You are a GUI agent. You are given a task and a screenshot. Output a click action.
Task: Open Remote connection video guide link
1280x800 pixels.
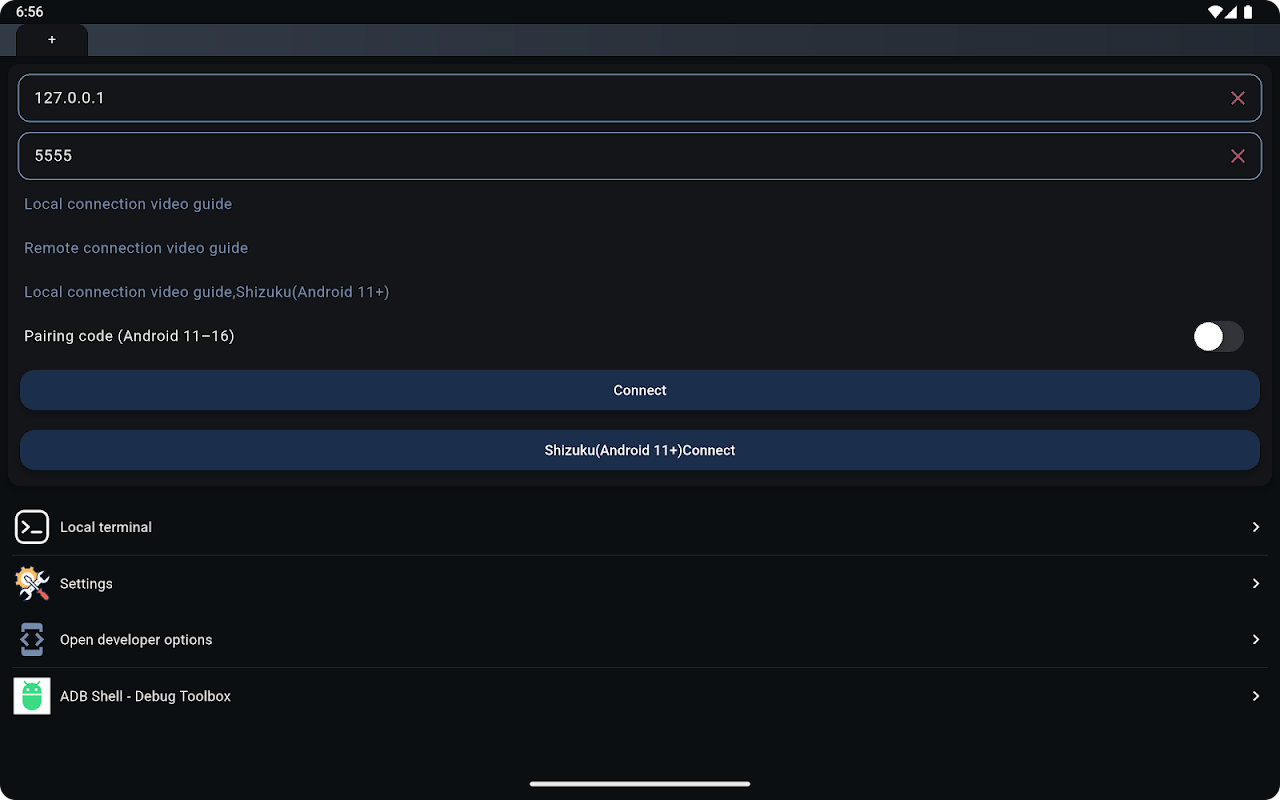click(x=136, y=248)
